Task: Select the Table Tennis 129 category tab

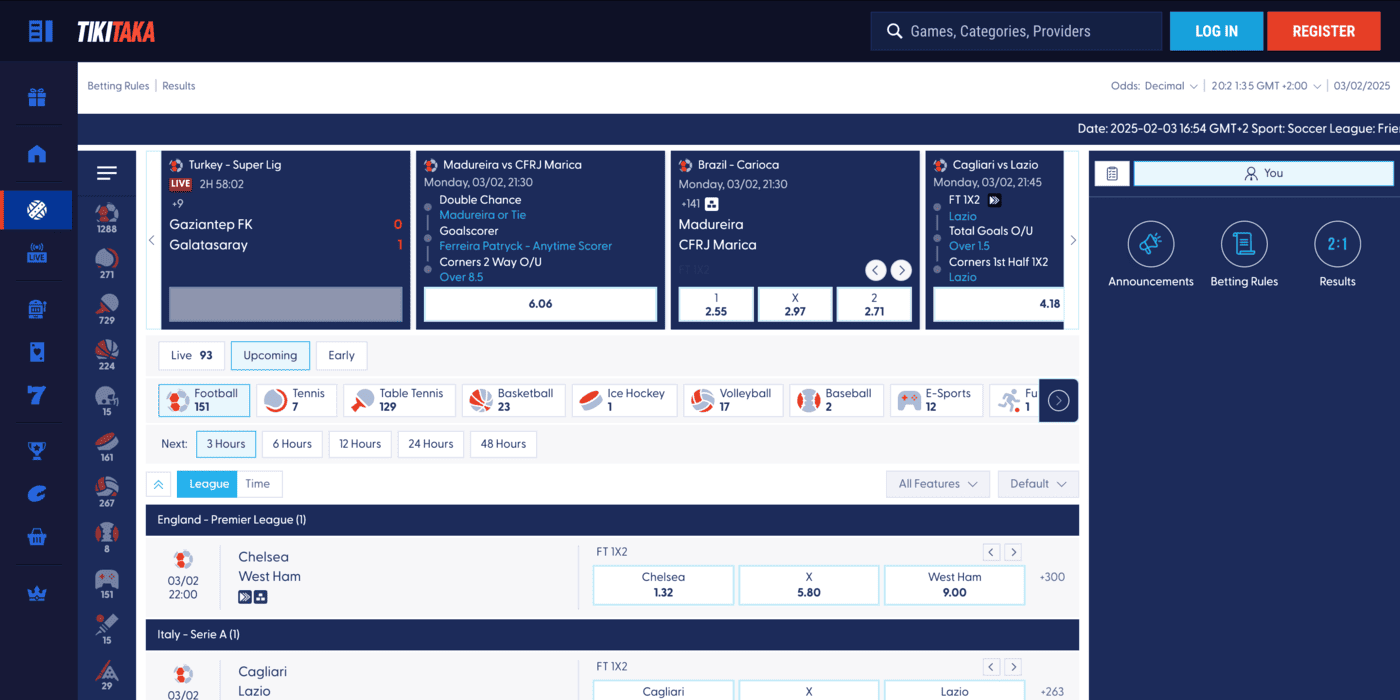Action: tap(399, 400)
